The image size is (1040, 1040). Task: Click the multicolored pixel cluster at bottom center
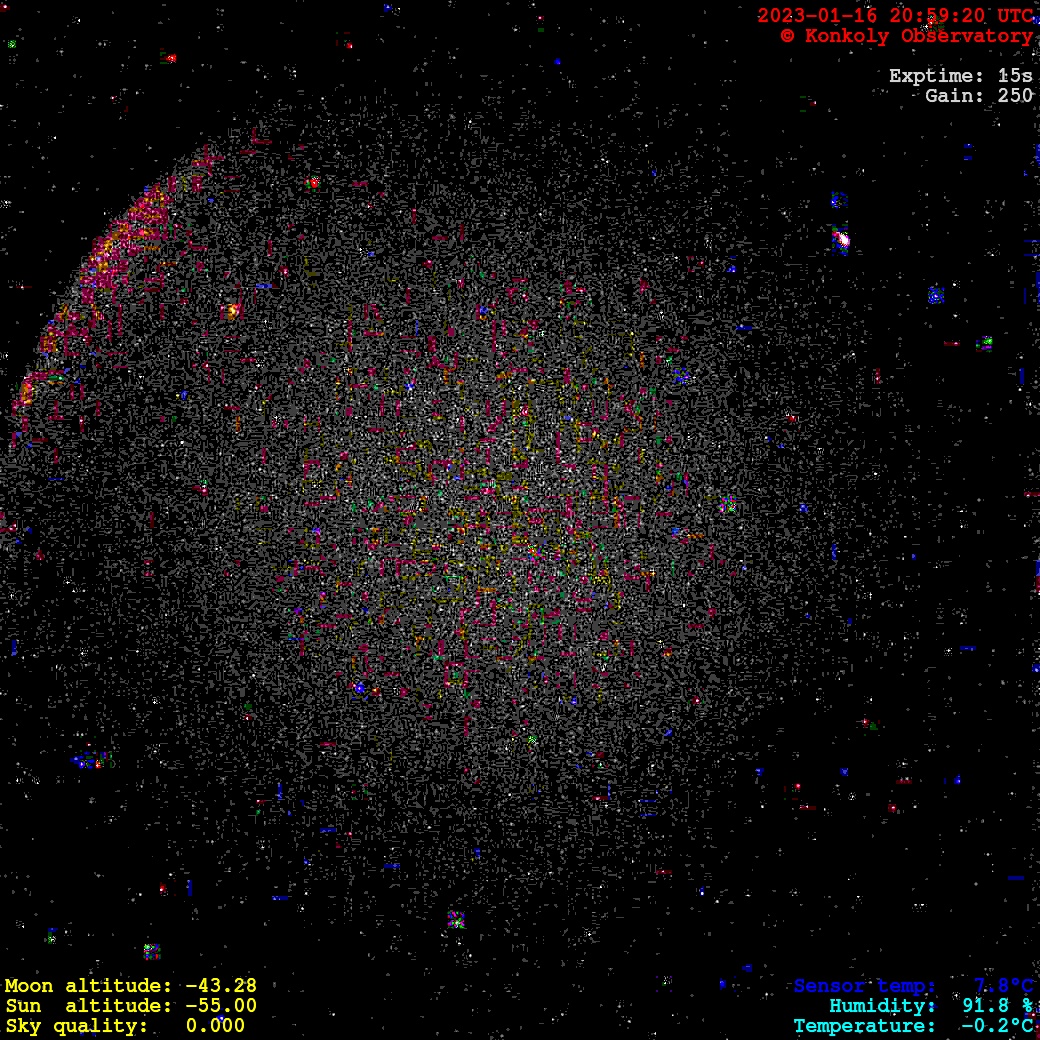point(456,919)
